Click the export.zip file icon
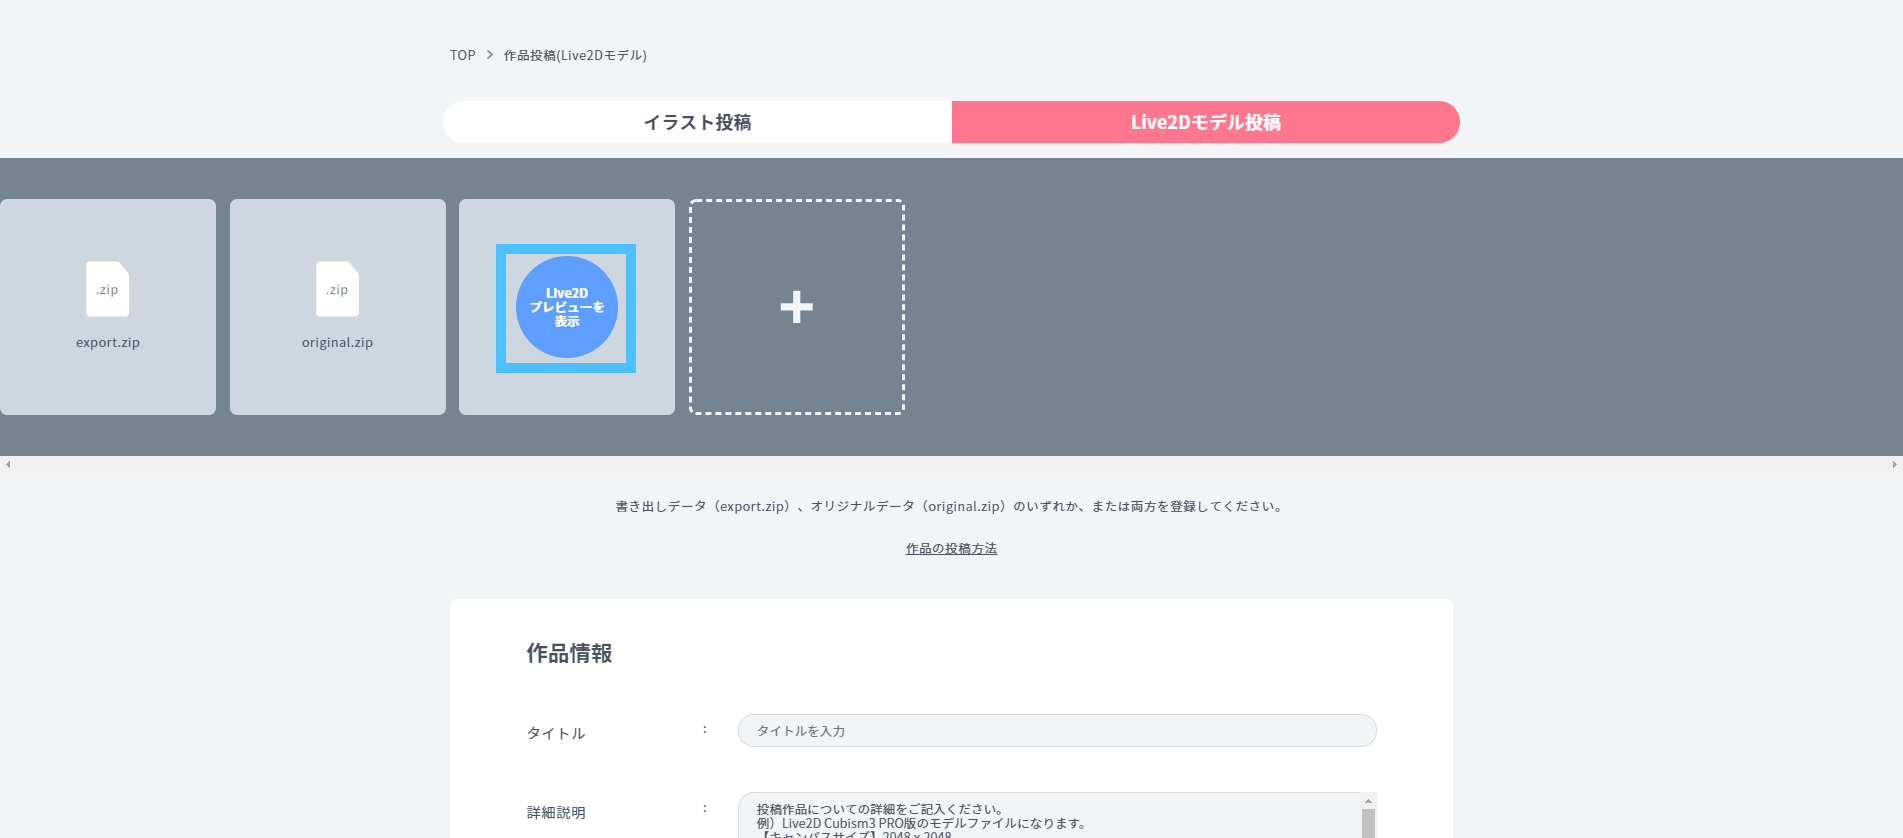The height and width of the screenshot is (838, 1903). click(108, 289)
